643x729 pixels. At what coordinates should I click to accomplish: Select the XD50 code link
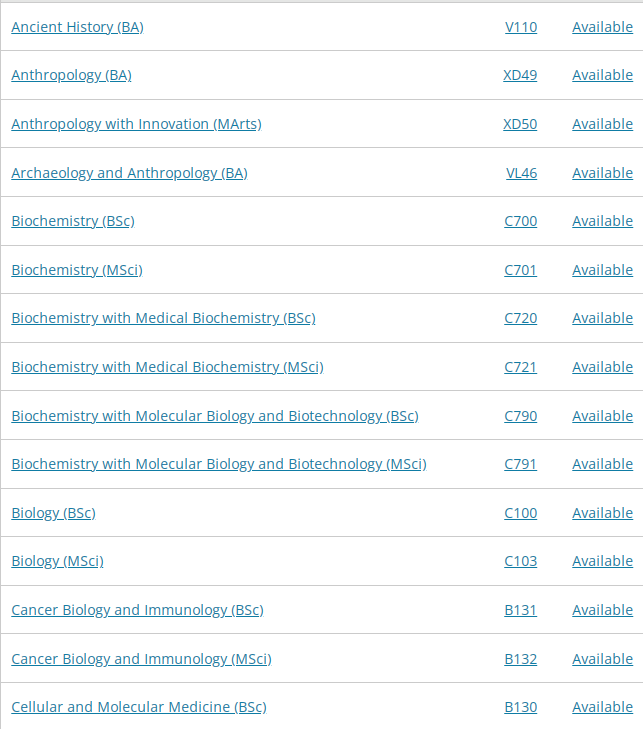point(520,124)
